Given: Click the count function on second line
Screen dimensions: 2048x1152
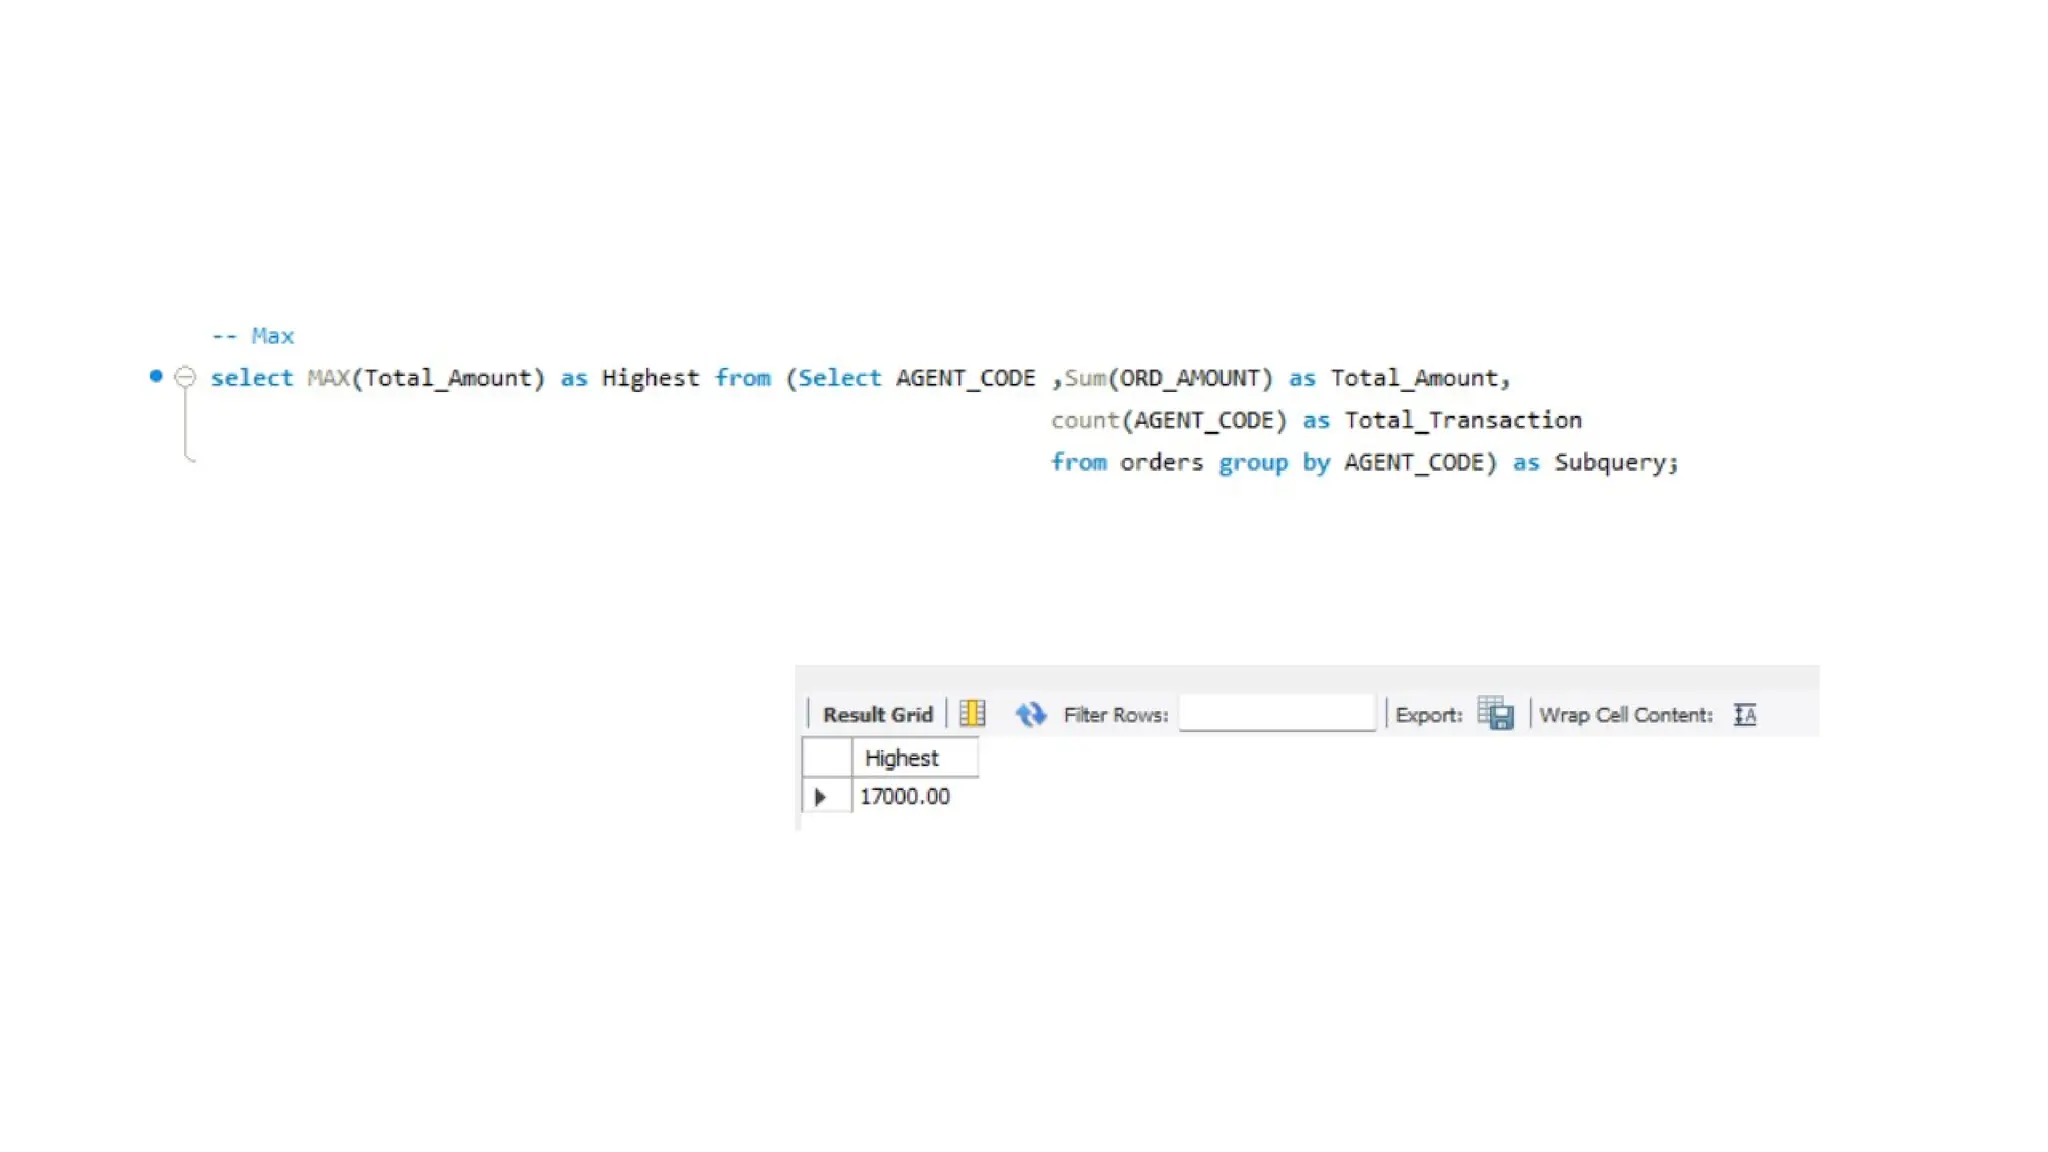Looking at the screenshot, I should pos(1085,420).
